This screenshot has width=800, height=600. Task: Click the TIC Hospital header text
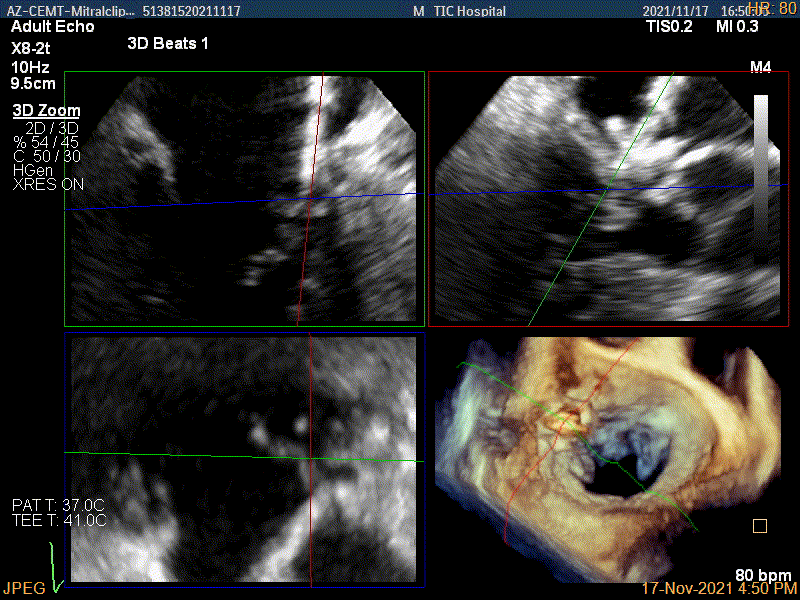[466, 12]
